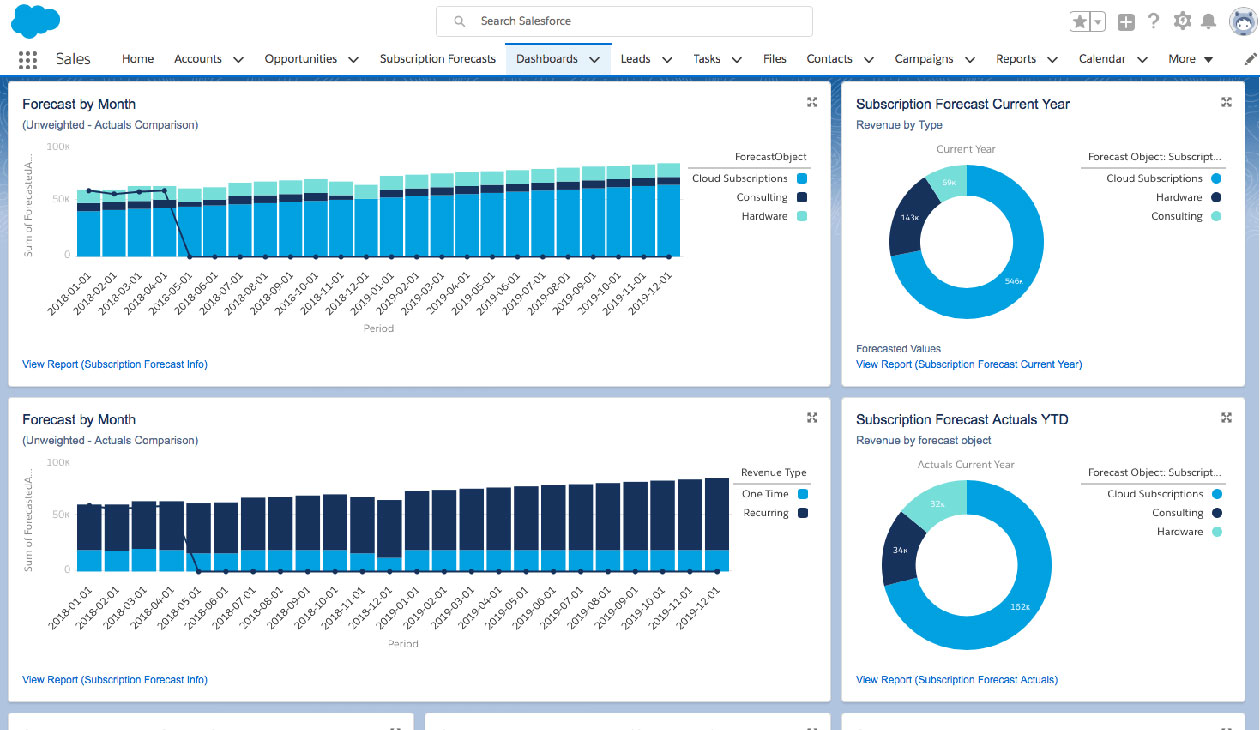Click the Salesforce cloud logo
Image resolution: width=1260 pixels, height=730 pixels.
(x=36, y=20)
